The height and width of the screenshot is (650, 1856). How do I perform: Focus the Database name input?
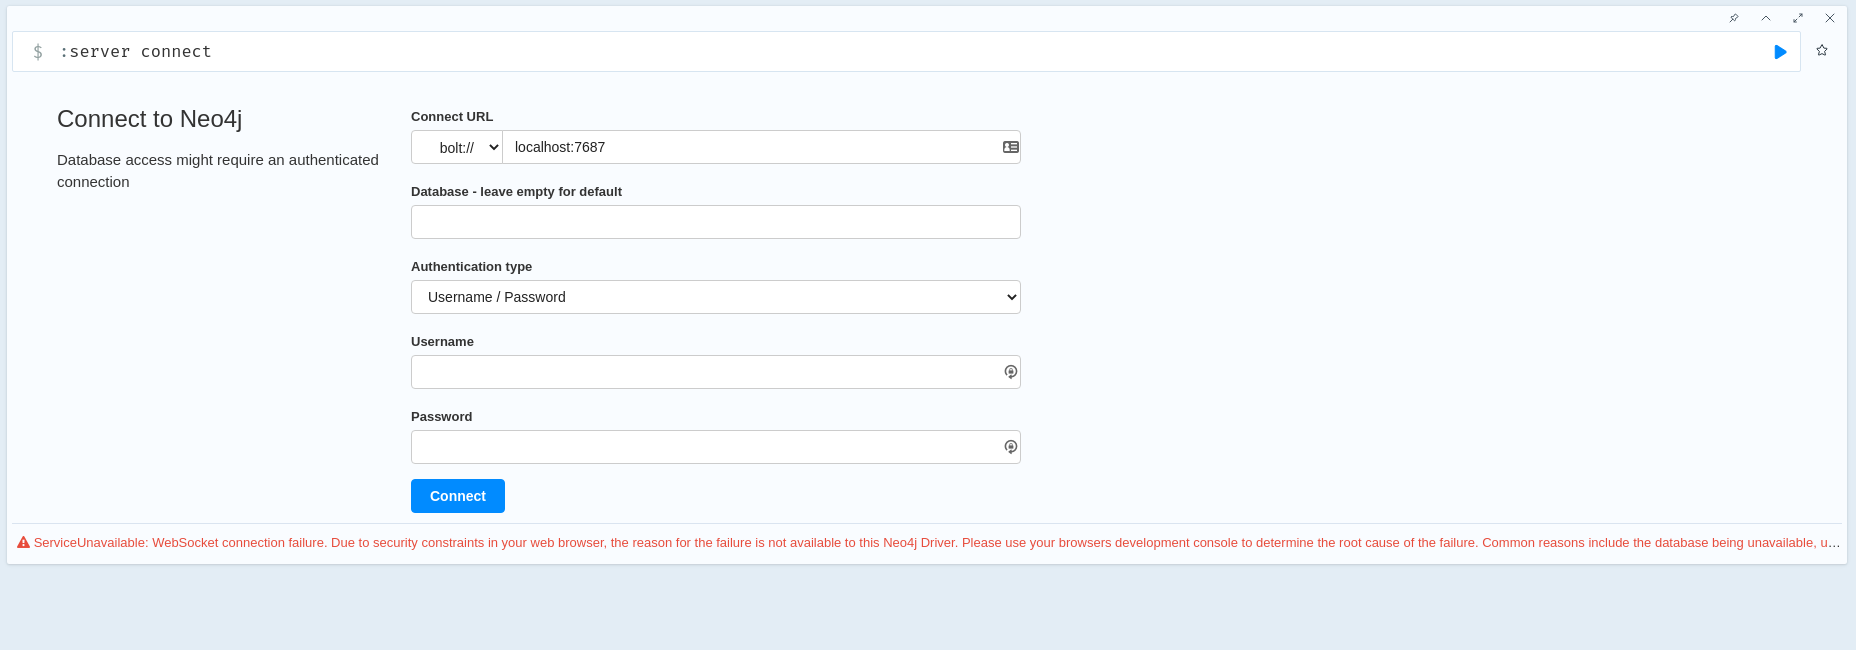tap(716, 222)
